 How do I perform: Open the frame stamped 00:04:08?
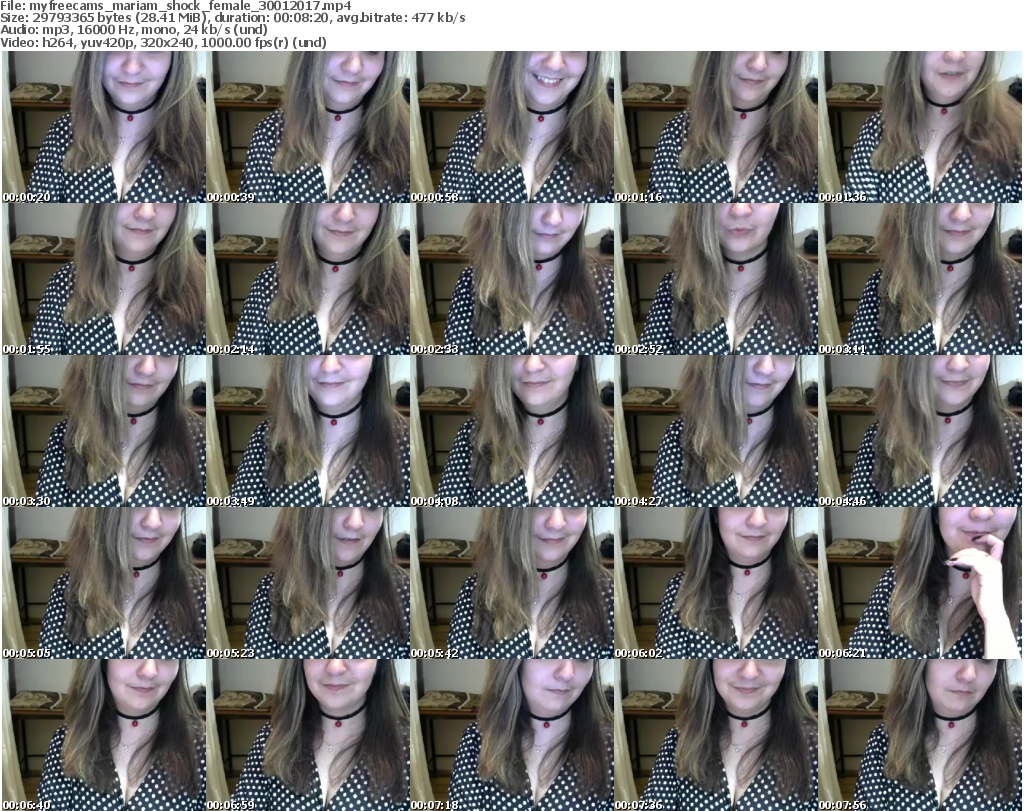point(512,431)
